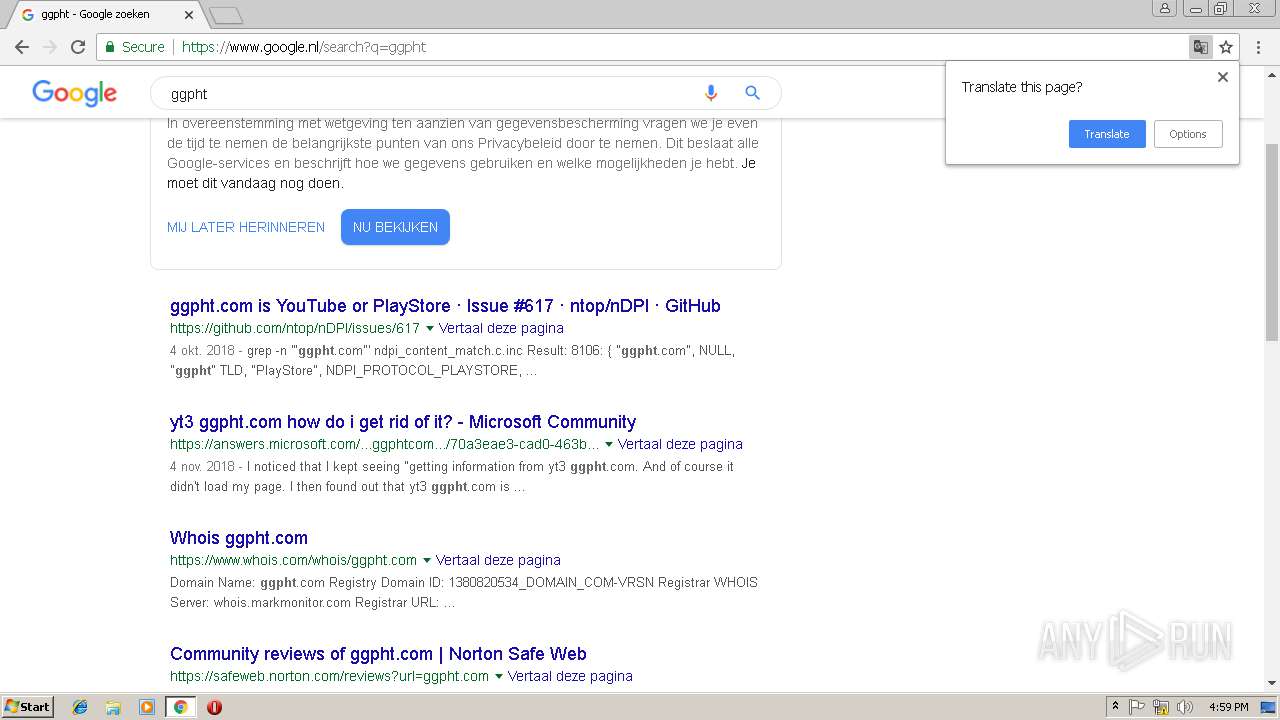The image size is (1280, 720).
Task: Open a new browser tab
Action: coord(226,16)
